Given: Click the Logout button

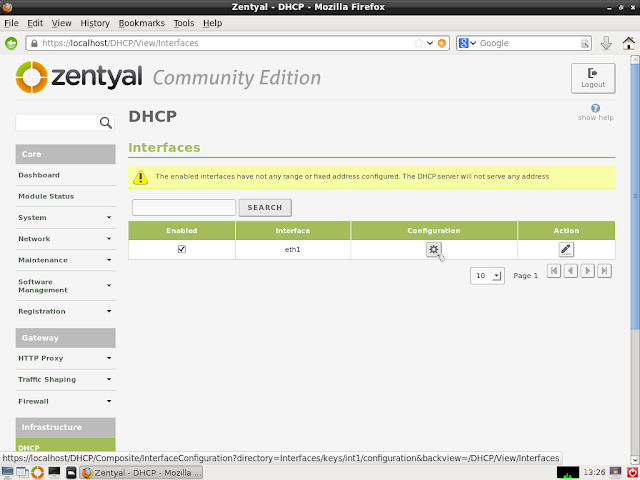Looking at the screenshot, I should [593, 78].
